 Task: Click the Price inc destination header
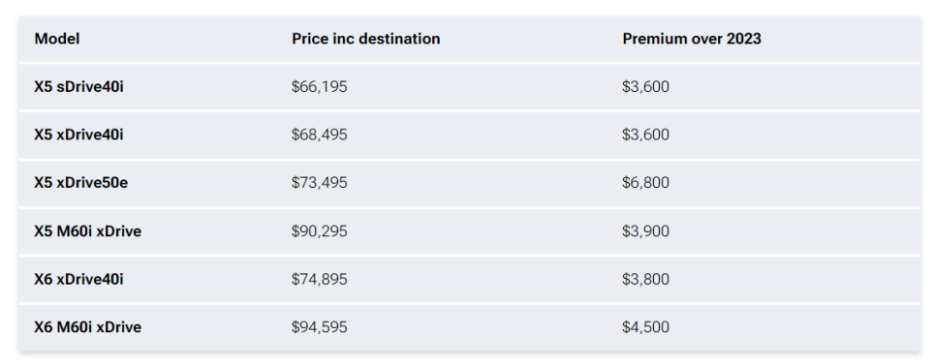click(366, 39)
